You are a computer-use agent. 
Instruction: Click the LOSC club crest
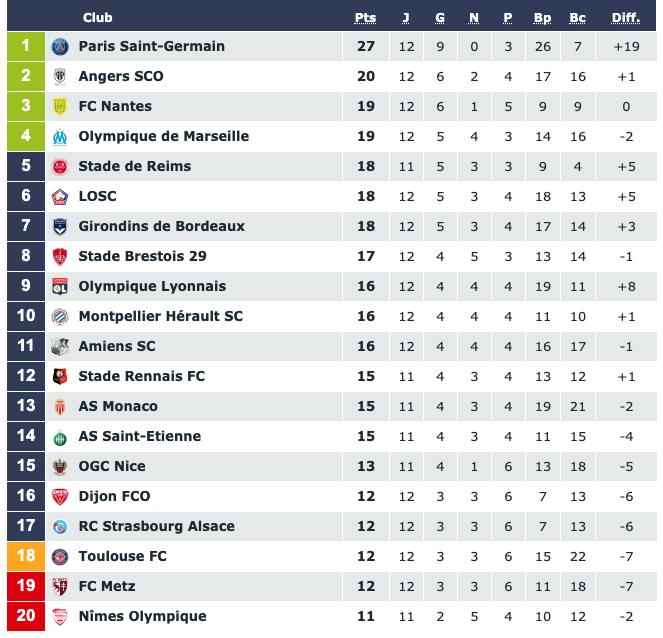coord(60,197)
